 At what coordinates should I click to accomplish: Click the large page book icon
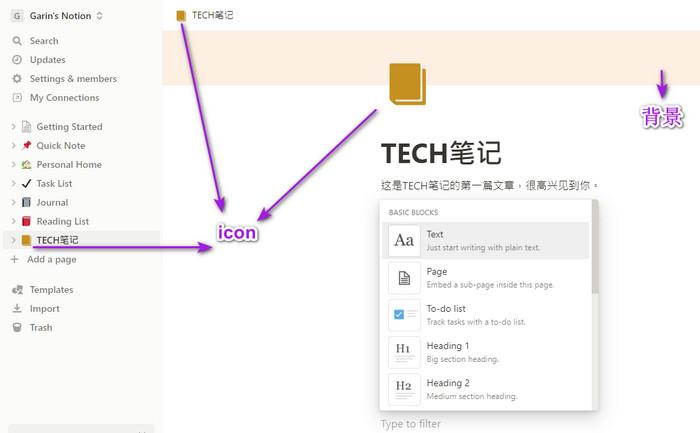[x=408, y=84]
